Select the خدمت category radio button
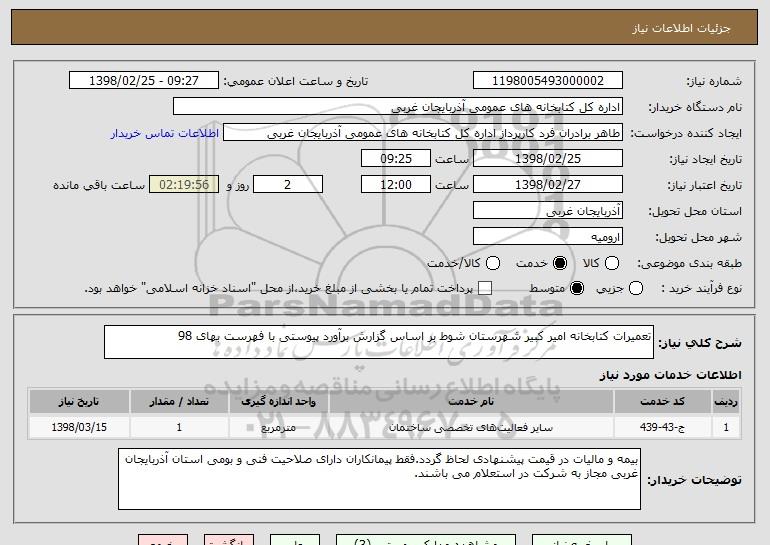 tap(560, 263)
